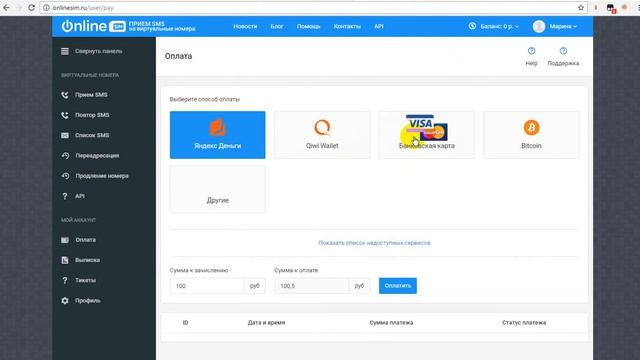Click the Профиль gear icon

pos(64,300)
